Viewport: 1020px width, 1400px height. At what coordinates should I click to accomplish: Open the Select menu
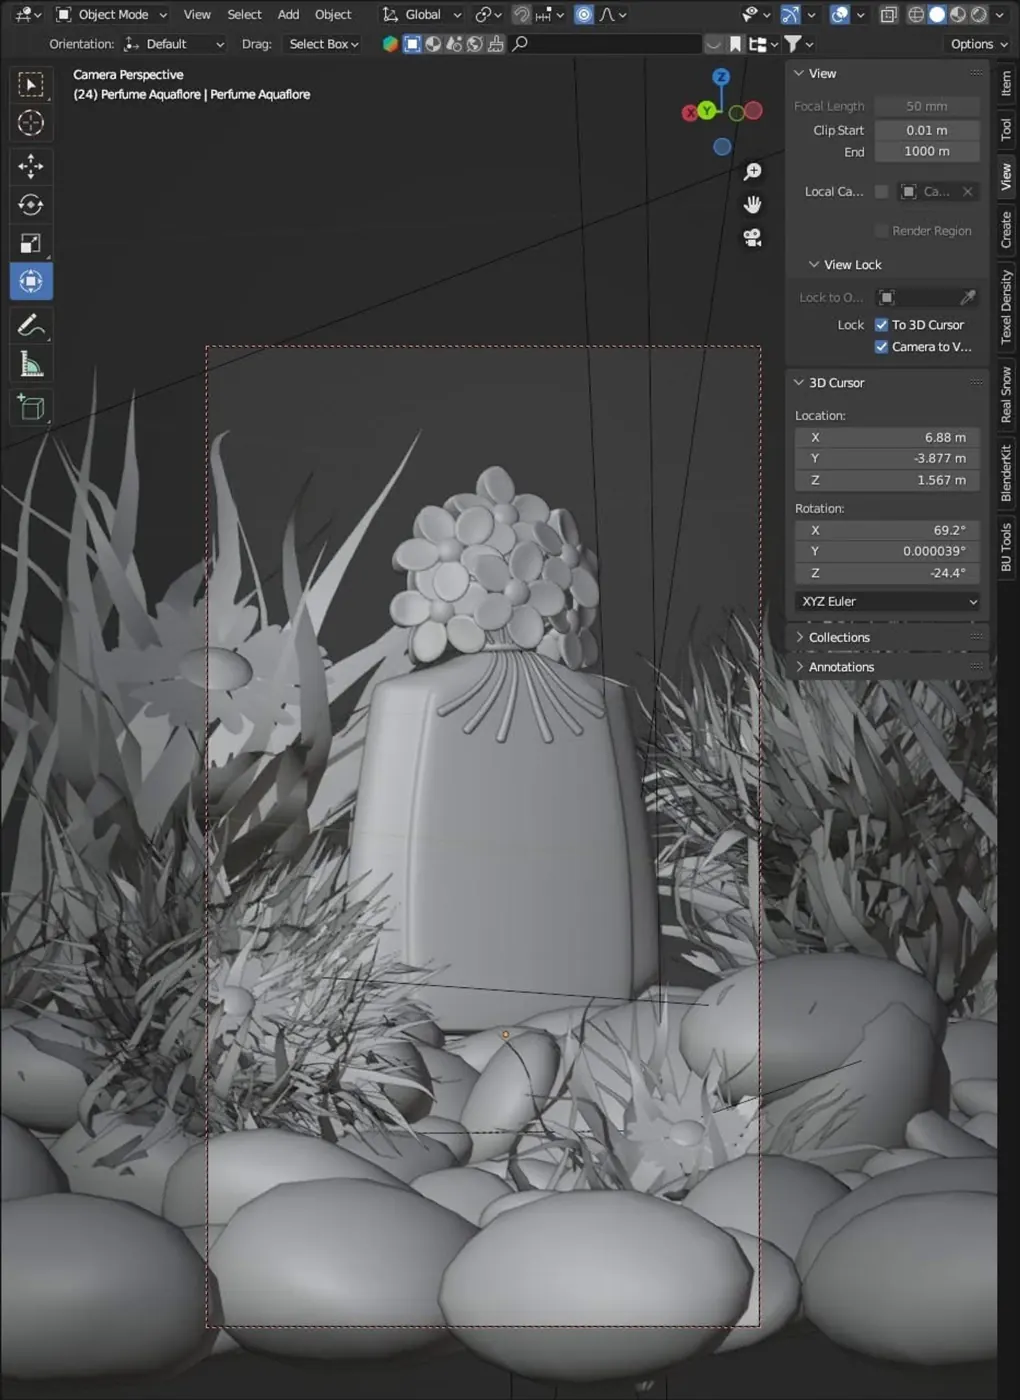[244, 15]
